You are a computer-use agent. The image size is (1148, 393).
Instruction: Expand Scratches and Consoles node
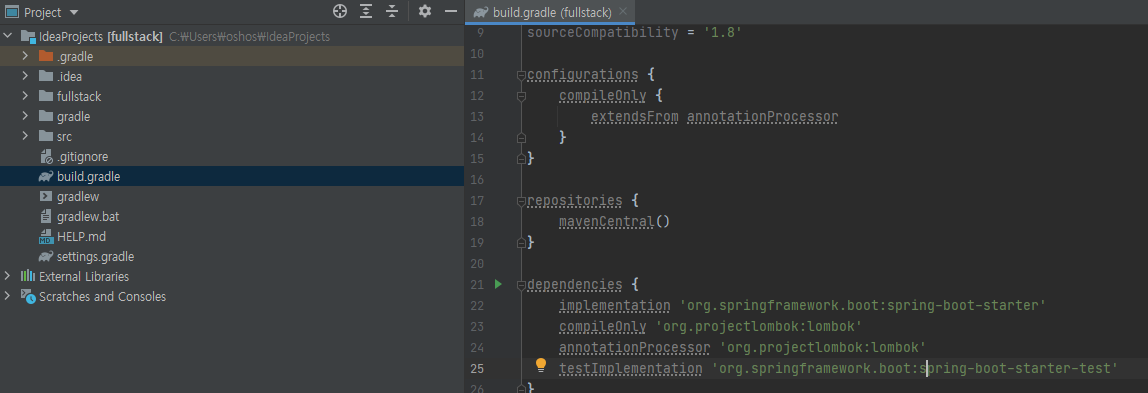tap(8, 296)
